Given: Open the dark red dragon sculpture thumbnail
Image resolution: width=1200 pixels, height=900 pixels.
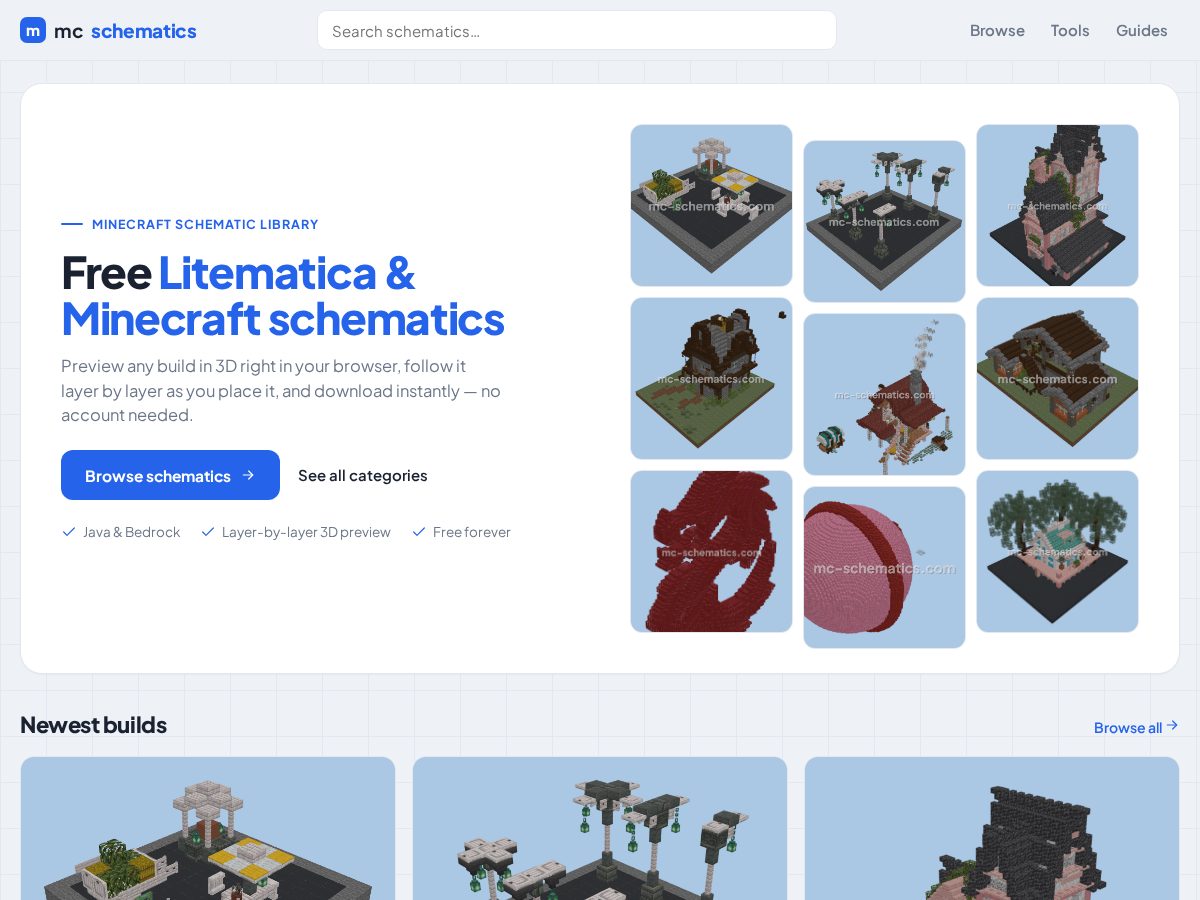Looking at the screenshot, I should [x=711, y=551].
